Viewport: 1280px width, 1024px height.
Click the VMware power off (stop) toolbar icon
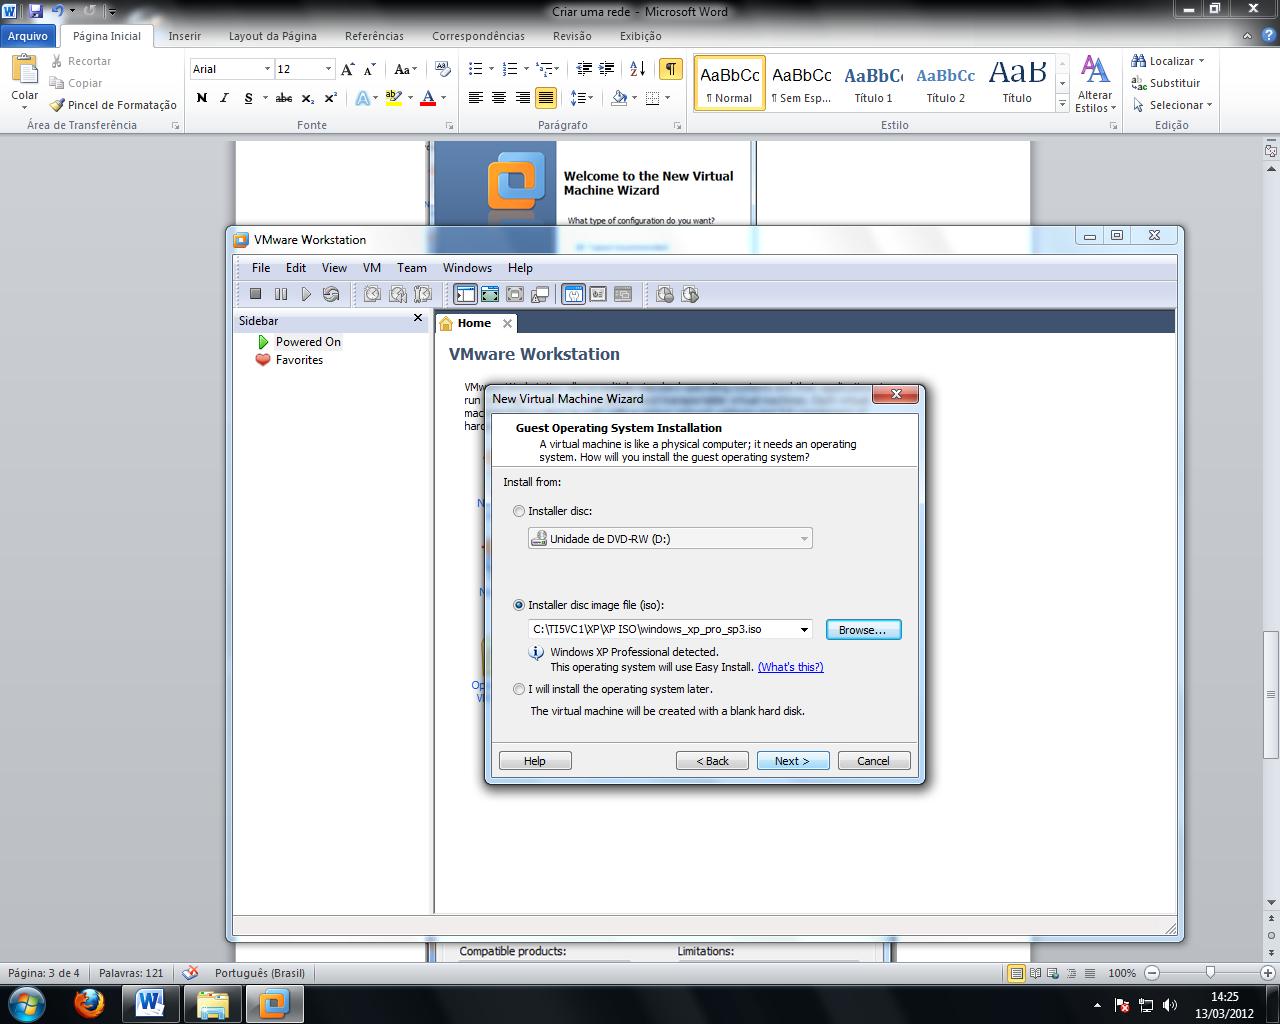255,294
